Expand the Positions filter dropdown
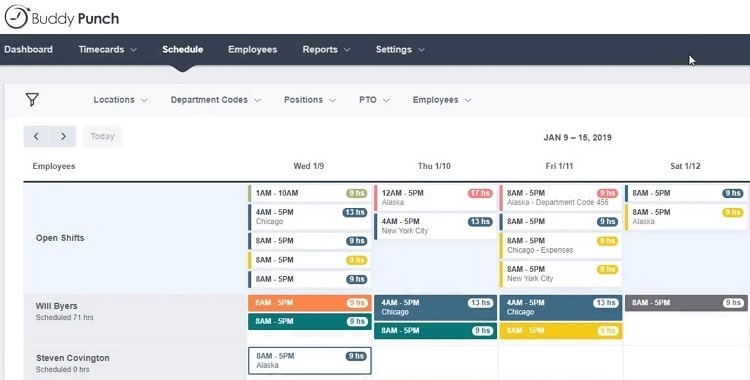This screenshot has width=750, height=380. click(309, 100)
